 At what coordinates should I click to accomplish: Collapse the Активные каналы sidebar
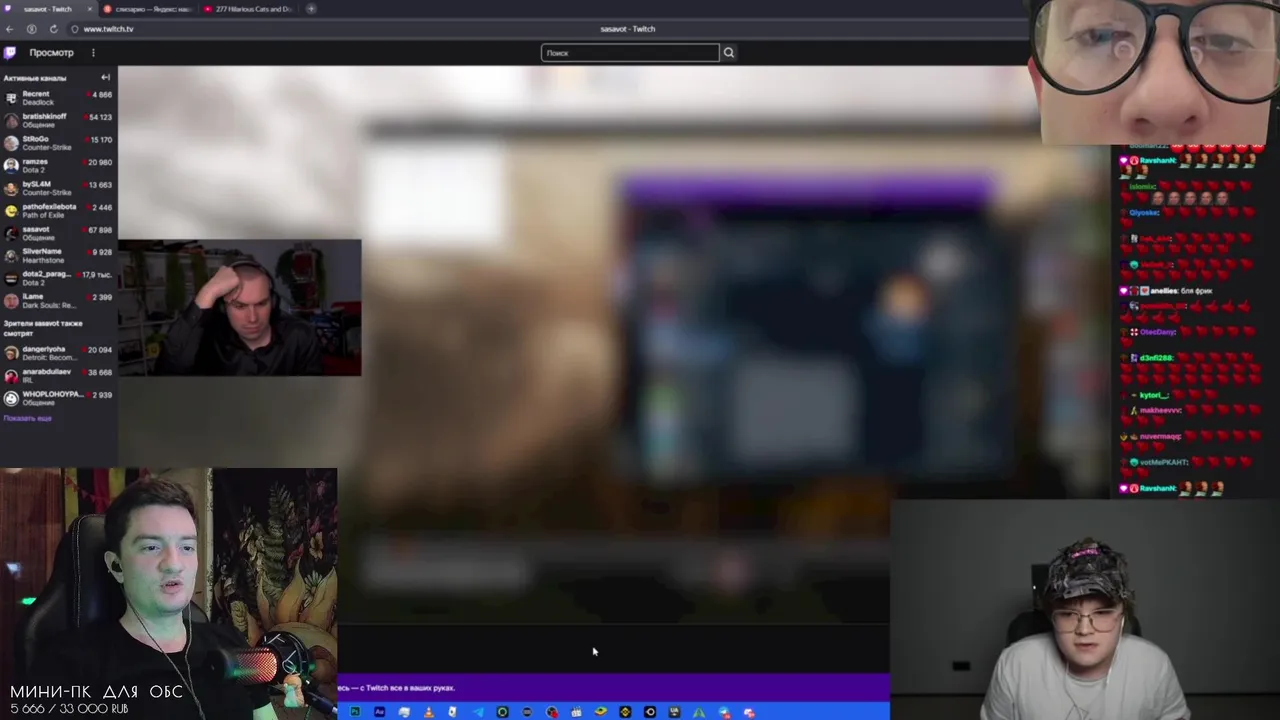point(105,77)
